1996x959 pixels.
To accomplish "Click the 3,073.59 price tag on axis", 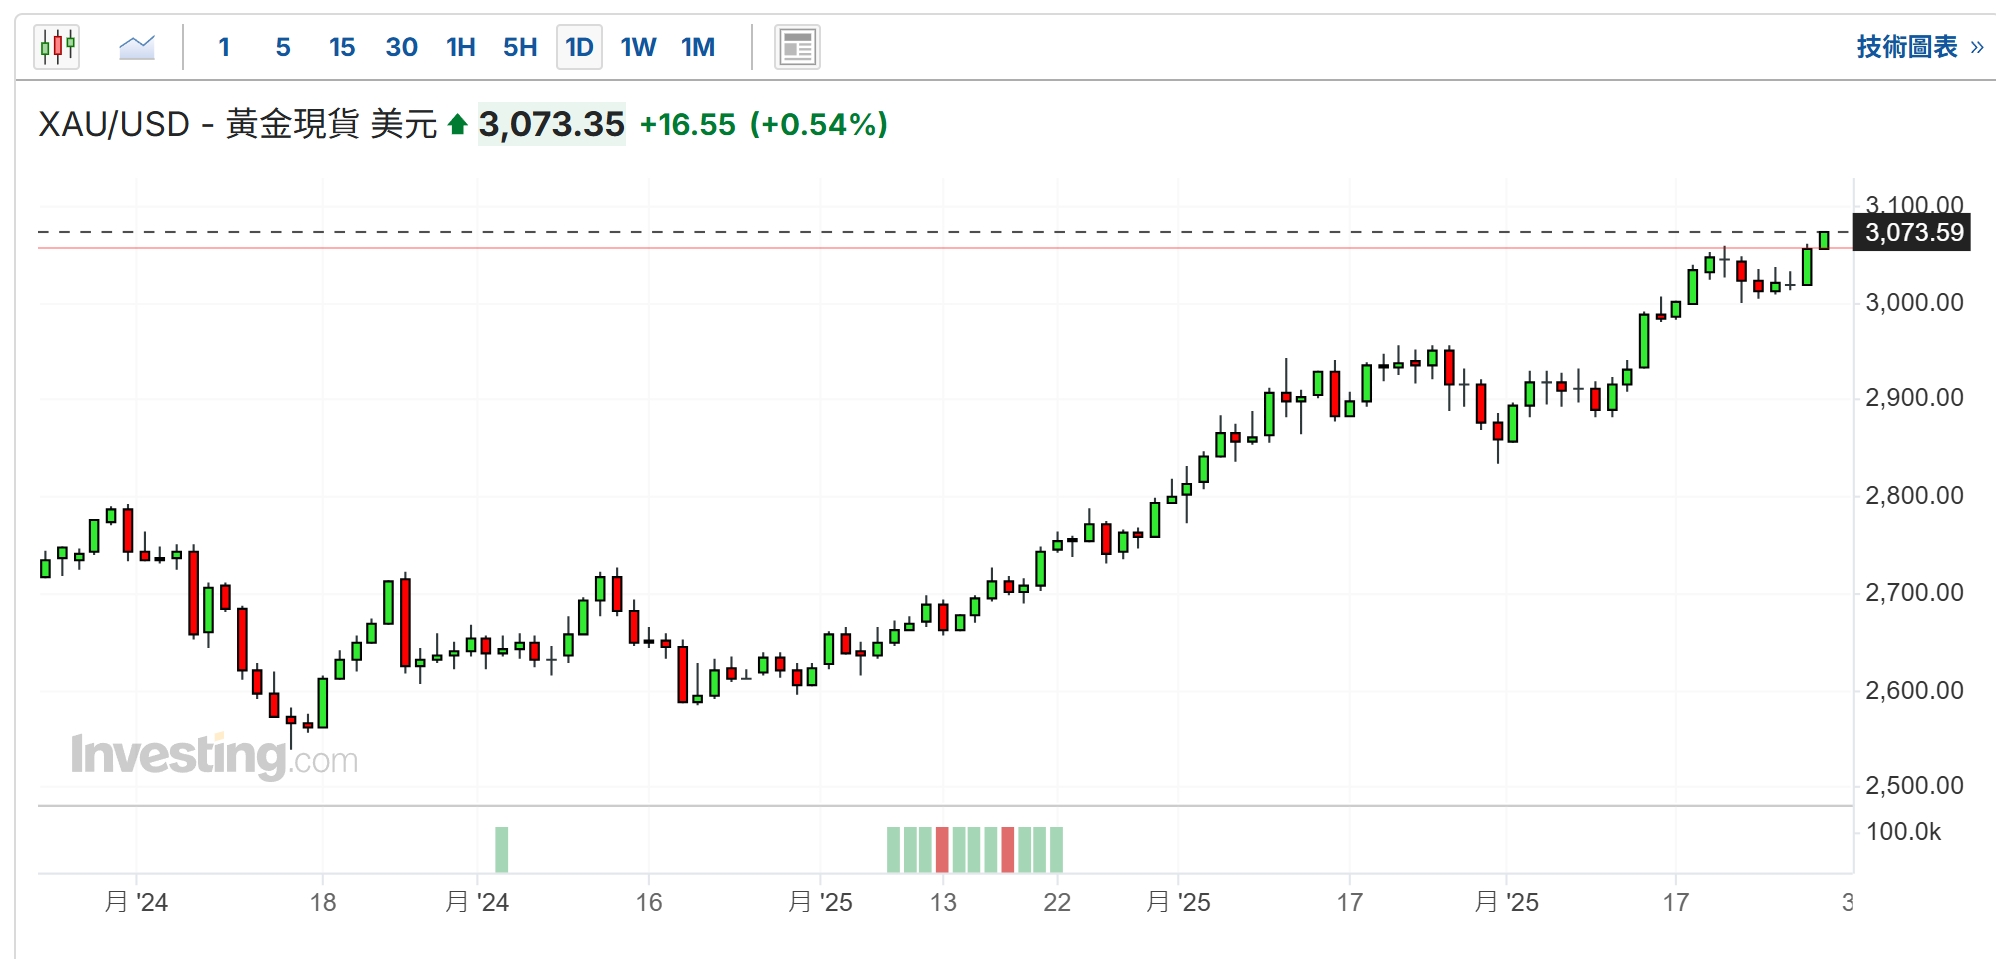I will pos(1913,233).
